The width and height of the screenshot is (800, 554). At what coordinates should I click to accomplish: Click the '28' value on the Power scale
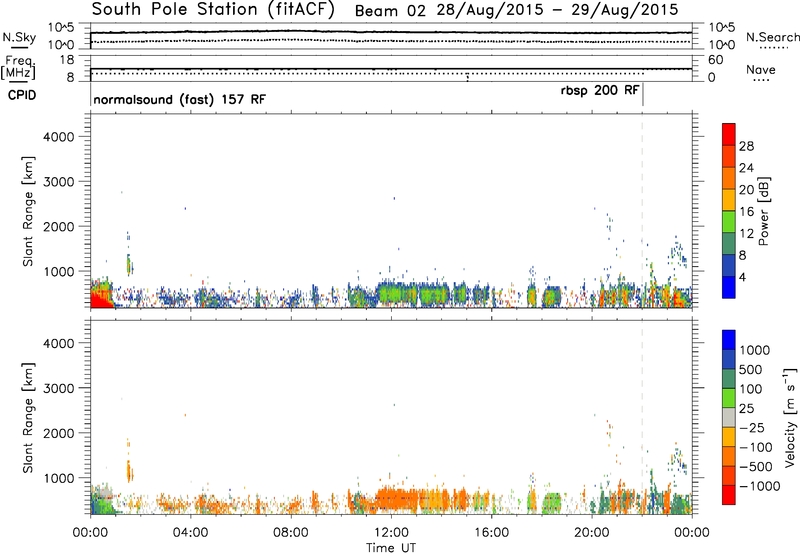(746, 146)
